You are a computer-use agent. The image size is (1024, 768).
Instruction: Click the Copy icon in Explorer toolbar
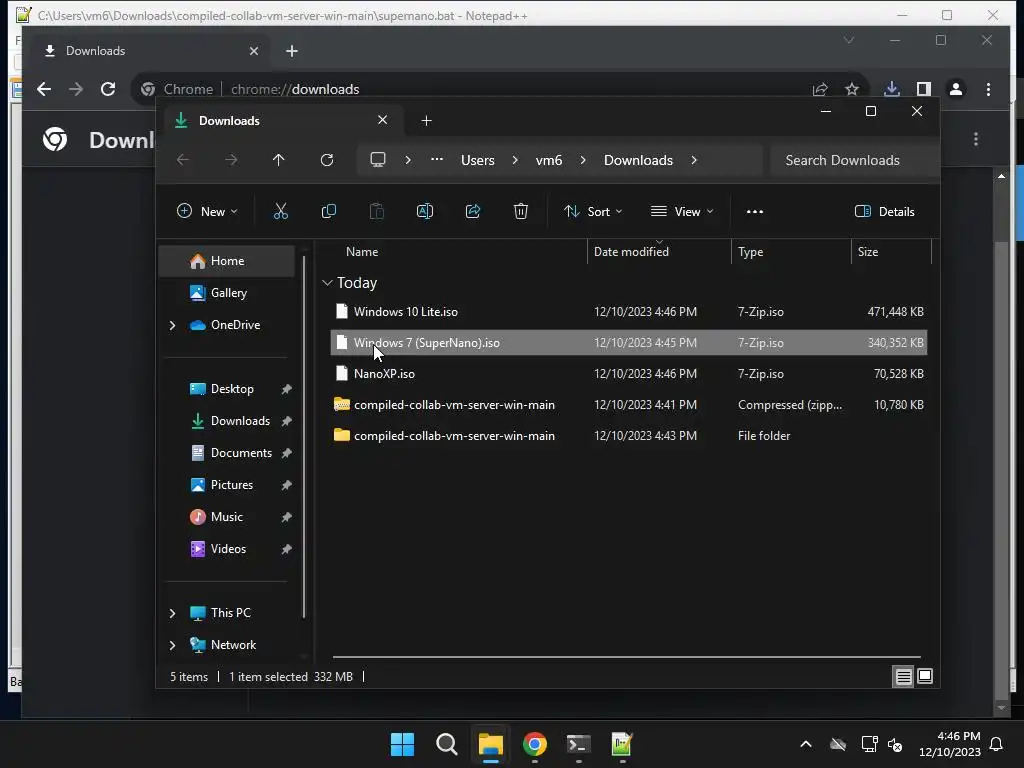click(x=328, y=211)
